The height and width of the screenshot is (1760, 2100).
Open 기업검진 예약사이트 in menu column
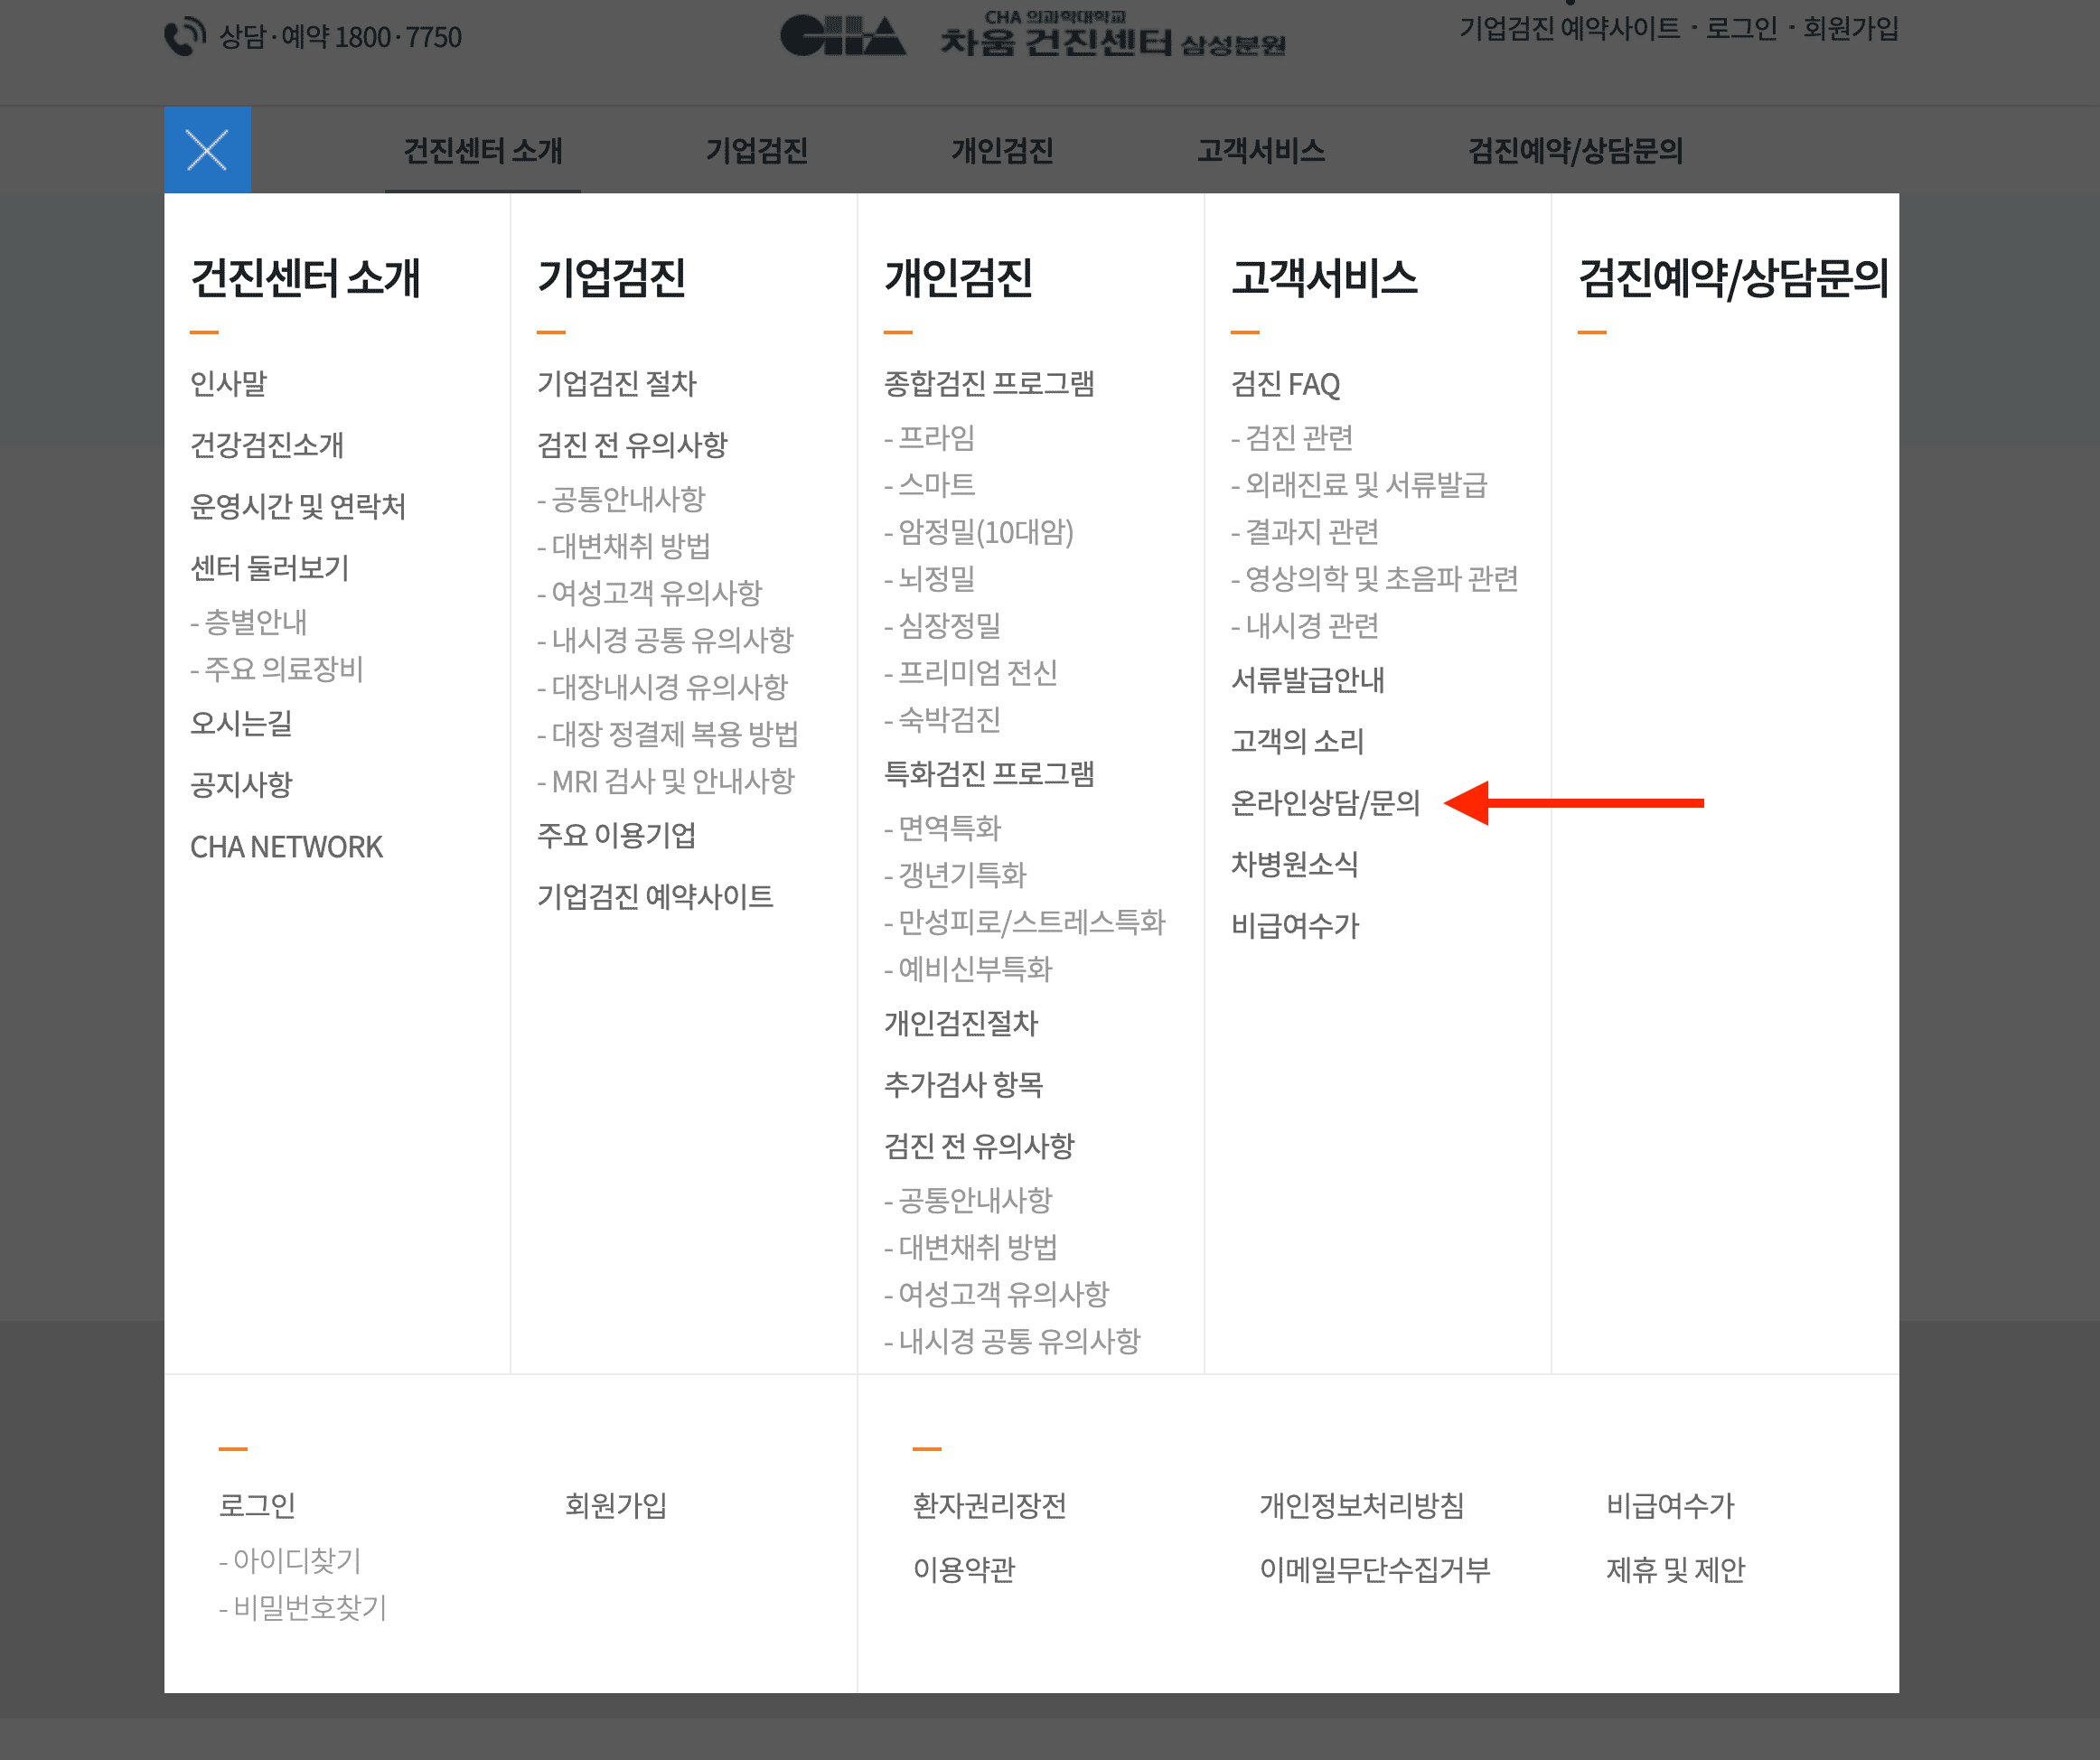655,896
